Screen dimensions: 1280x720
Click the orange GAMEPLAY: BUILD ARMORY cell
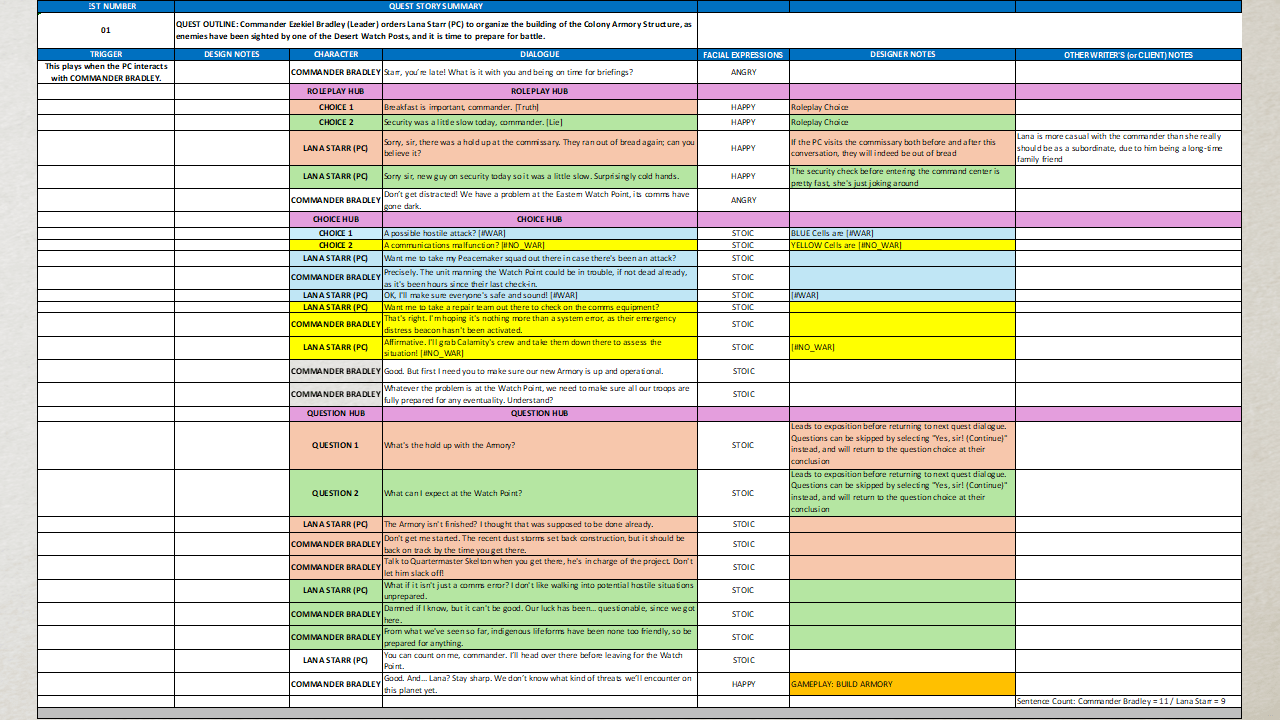(902, 684)
